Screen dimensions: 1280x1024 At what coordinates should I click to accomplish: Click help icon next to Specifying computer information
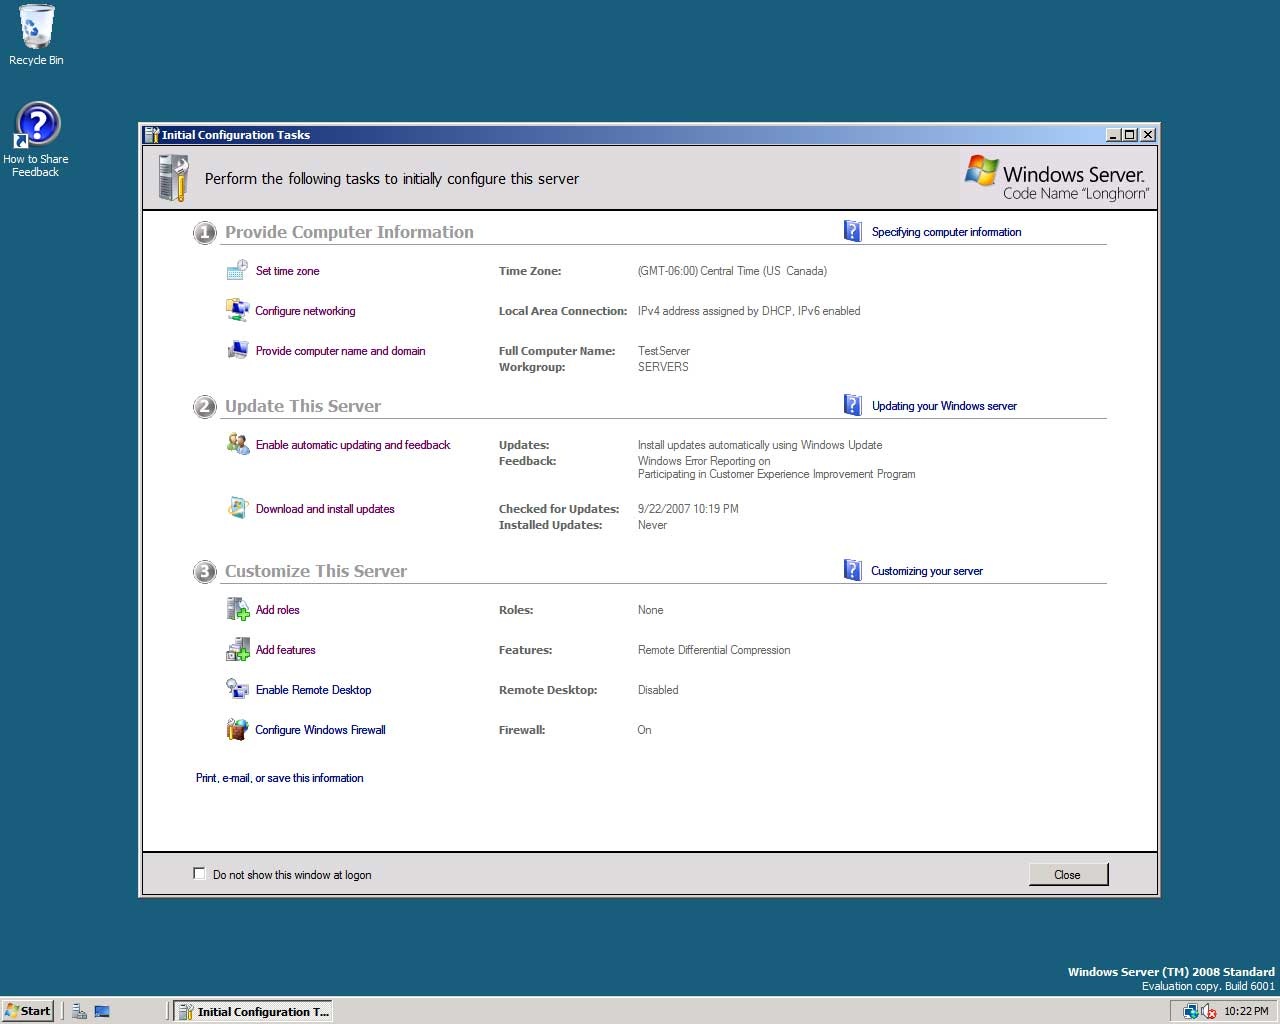pos(853,231)
